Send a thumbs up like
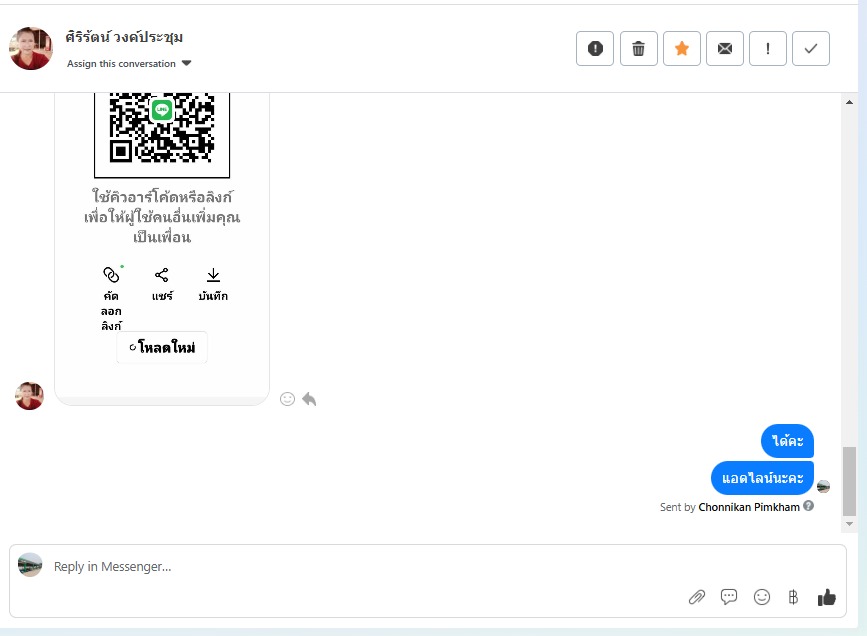 coord(827,597)
